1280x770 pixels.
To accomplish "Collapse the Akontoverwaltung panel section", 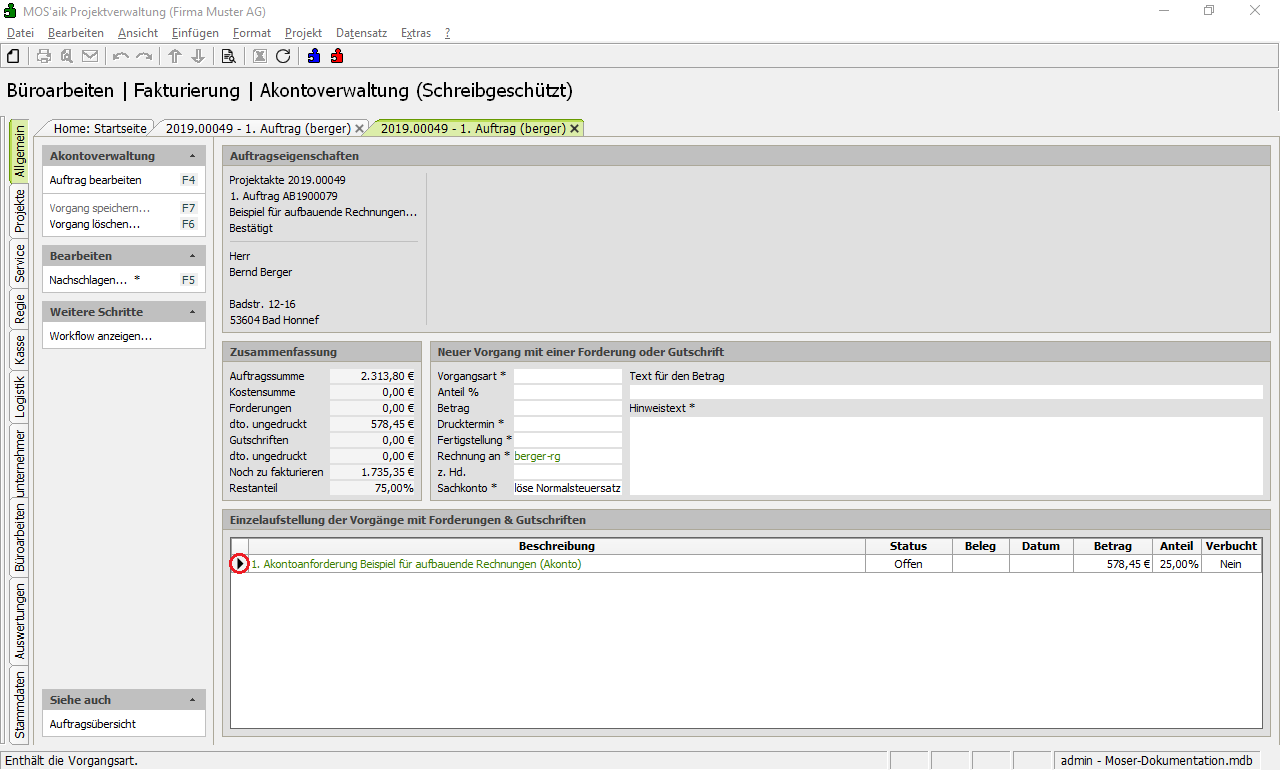I will pos(192,156).
